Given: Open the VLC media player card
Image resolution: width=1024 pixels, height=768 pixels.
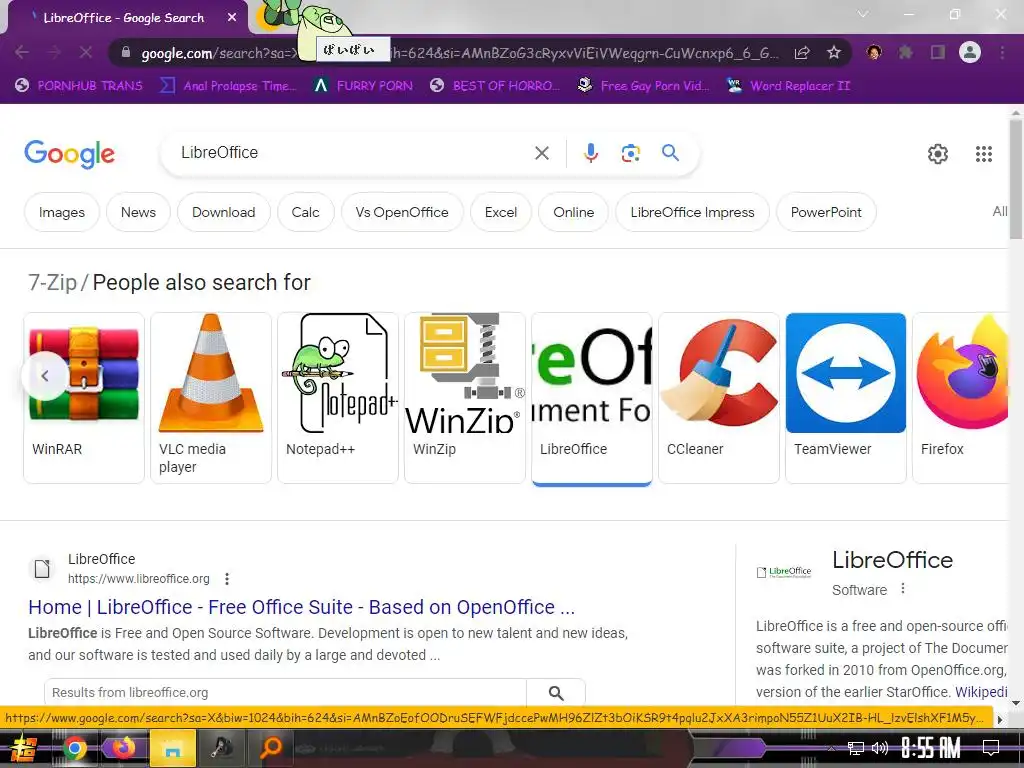Looking at the screenshot, I should (211, 398).
